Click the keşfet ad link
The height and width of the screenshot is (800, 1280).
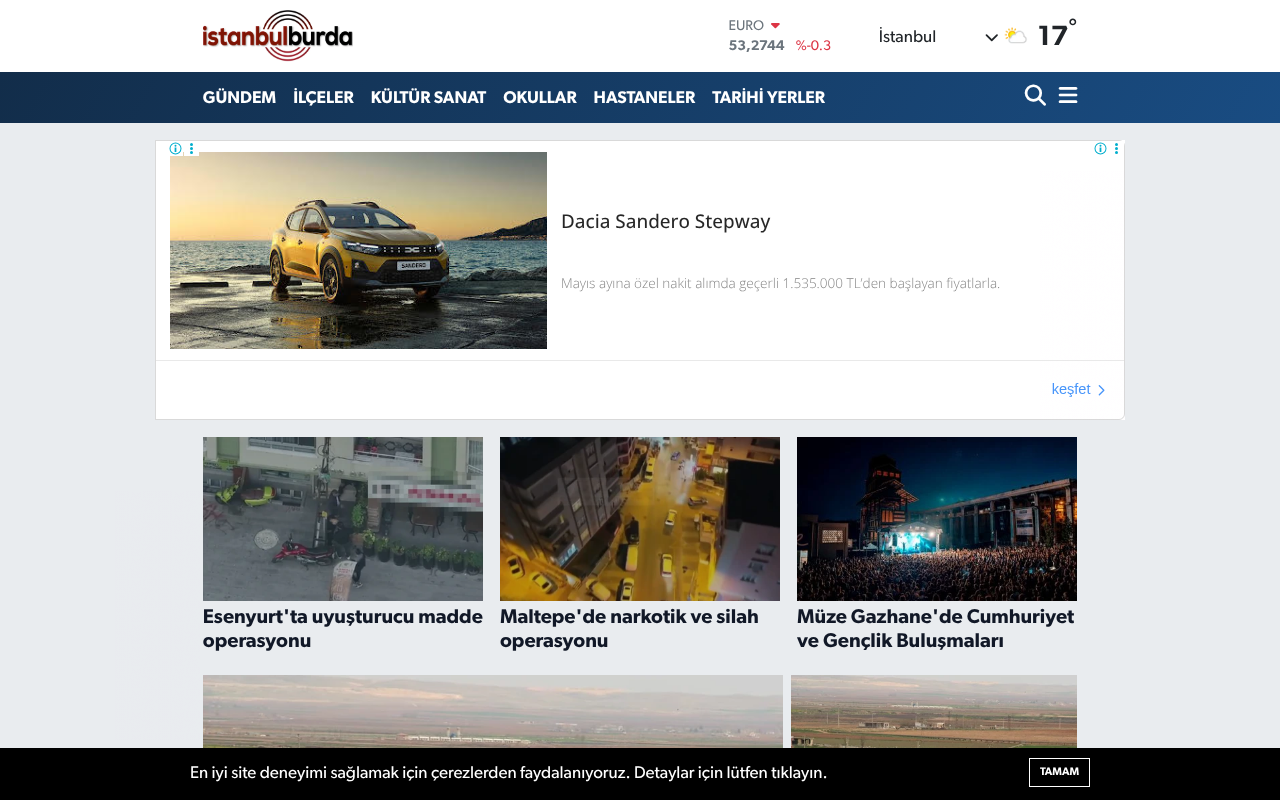click(1078, 389)
